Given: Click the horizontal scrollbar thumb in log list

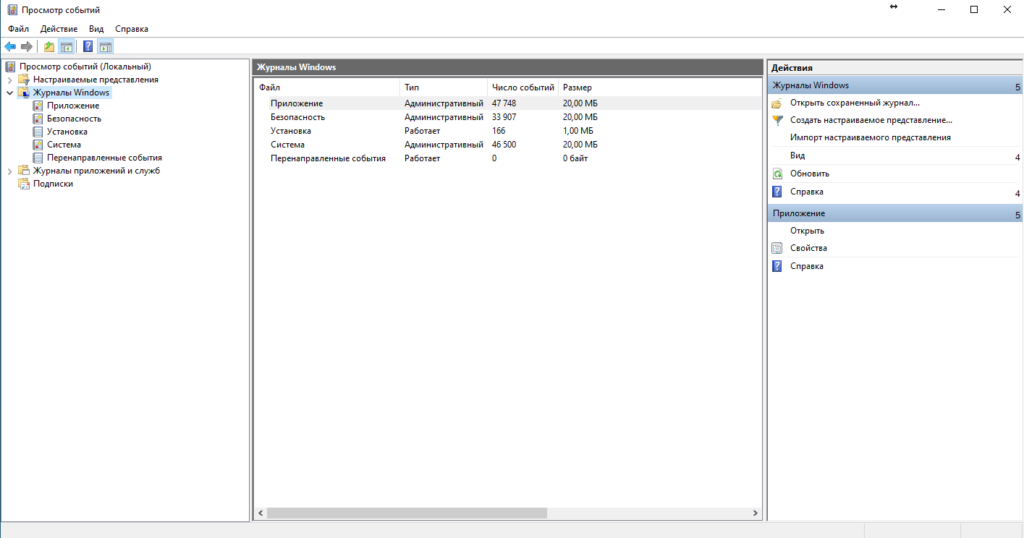Looking at the screenshot, I should pyautogui.click(x=406, y=513).
